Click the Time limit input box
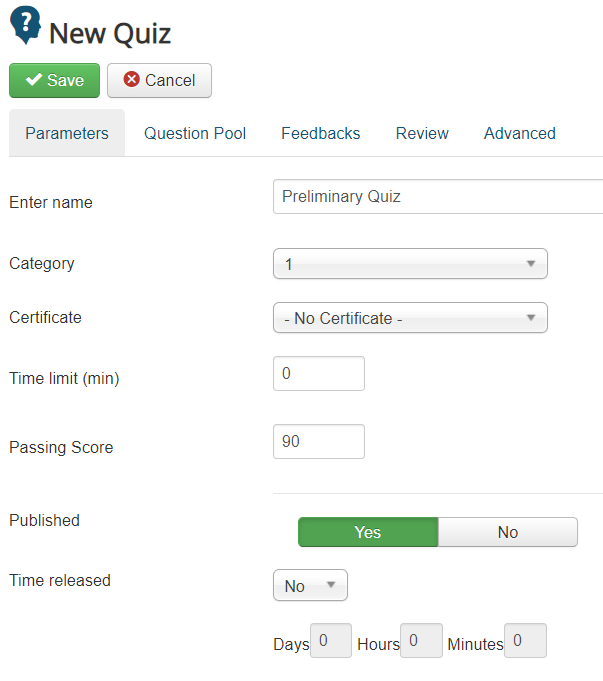The width and height of the screenshot is (603, 681). pyautogui.click(x=318, y=374)
